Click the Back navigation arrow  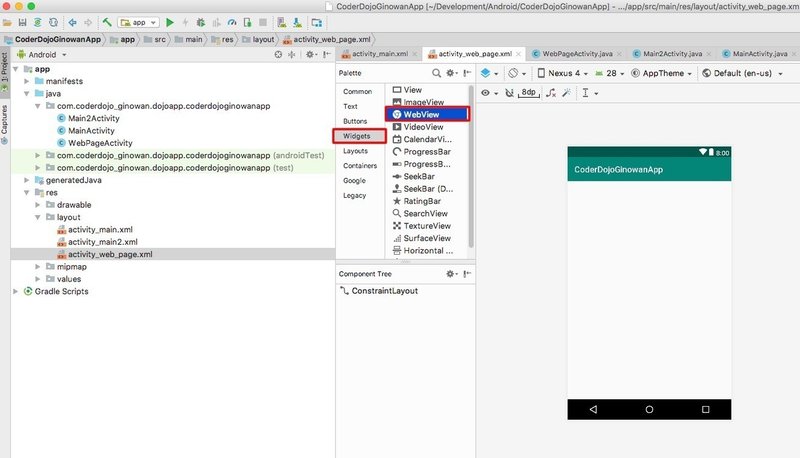tap(72, 22)
